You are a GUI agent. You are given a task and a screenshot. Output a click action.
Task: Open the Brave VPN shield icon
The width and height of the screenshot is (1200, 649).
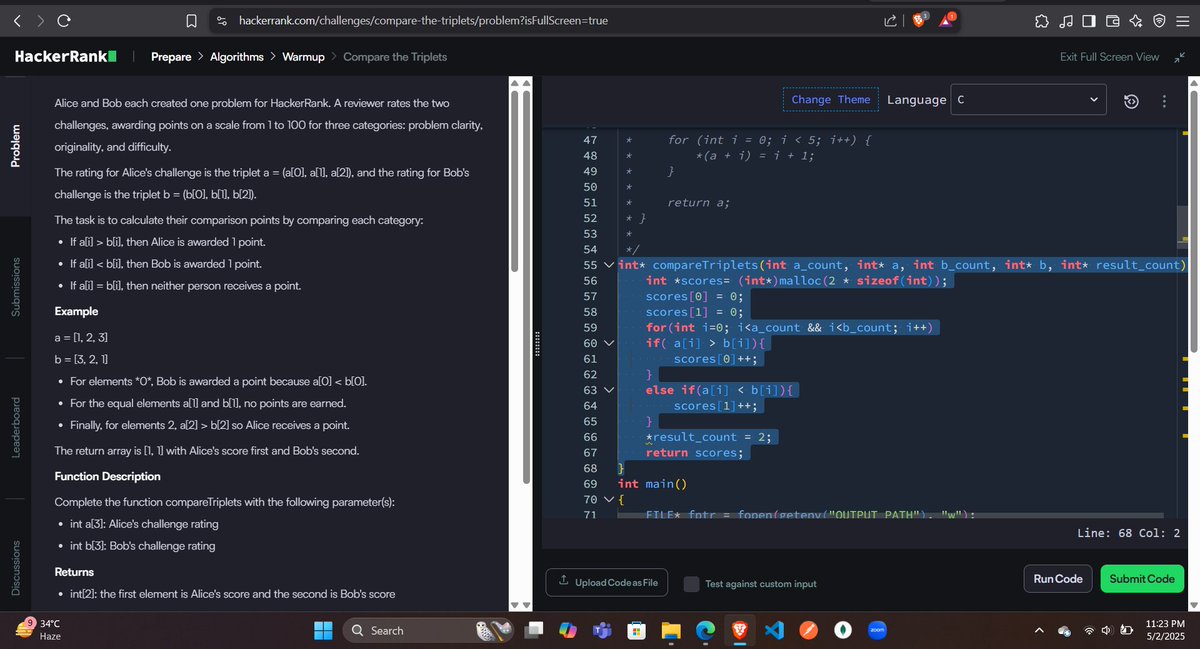click(1159, 20)
